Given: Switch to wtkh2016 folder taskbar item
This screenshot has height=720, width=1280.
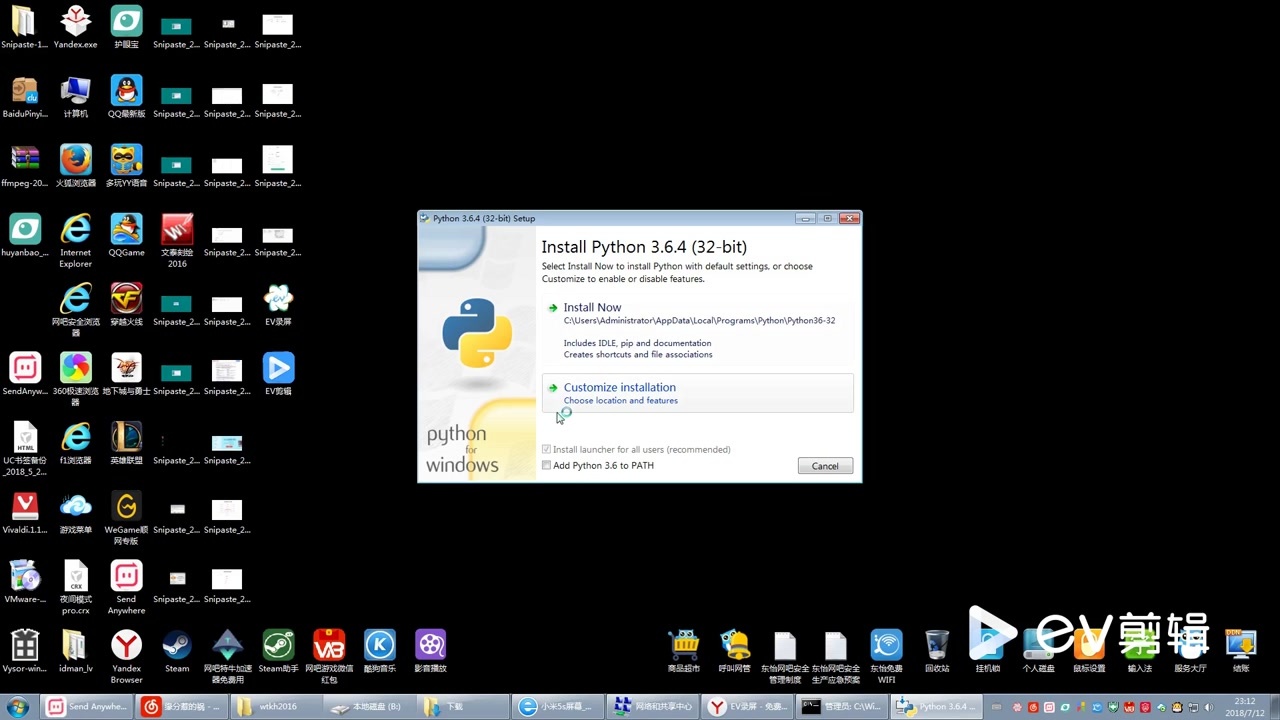Looking at the screenshot, I should click(277, 707).
